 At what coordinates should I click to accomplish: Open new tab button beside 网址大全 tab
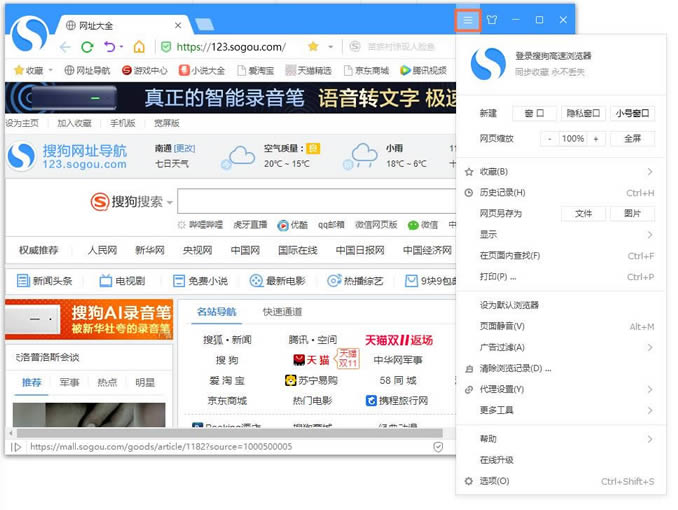[204, 25]
